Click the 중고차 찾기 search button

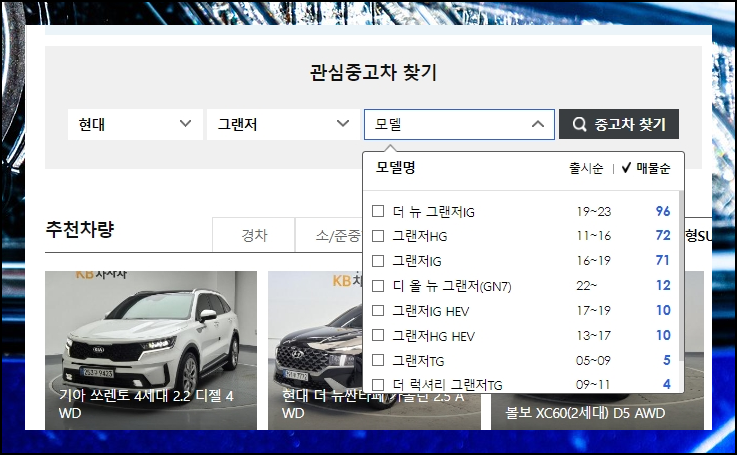point(619,124)
